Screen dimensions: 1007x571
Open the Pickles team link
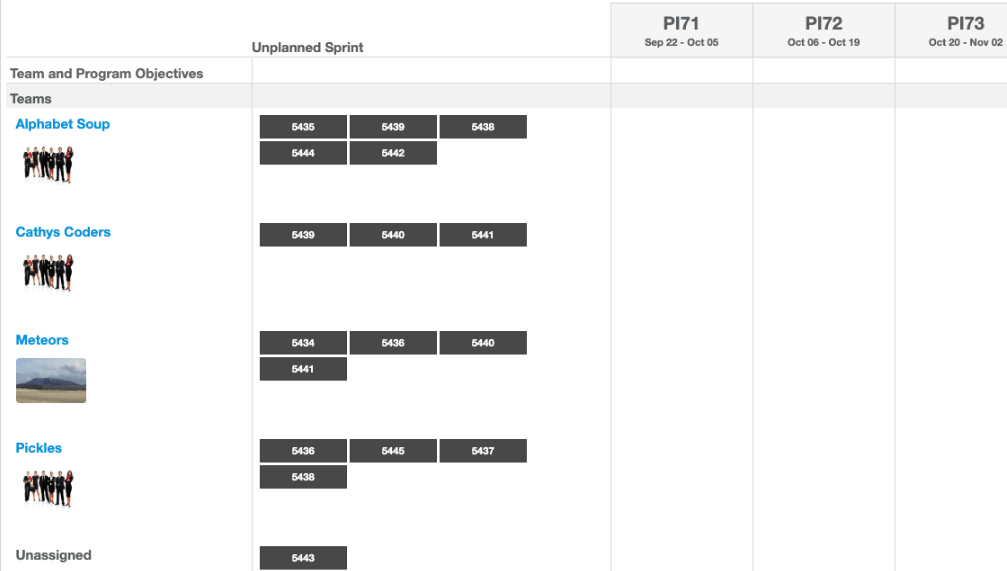pyautogui.click(x=39, y=448)
